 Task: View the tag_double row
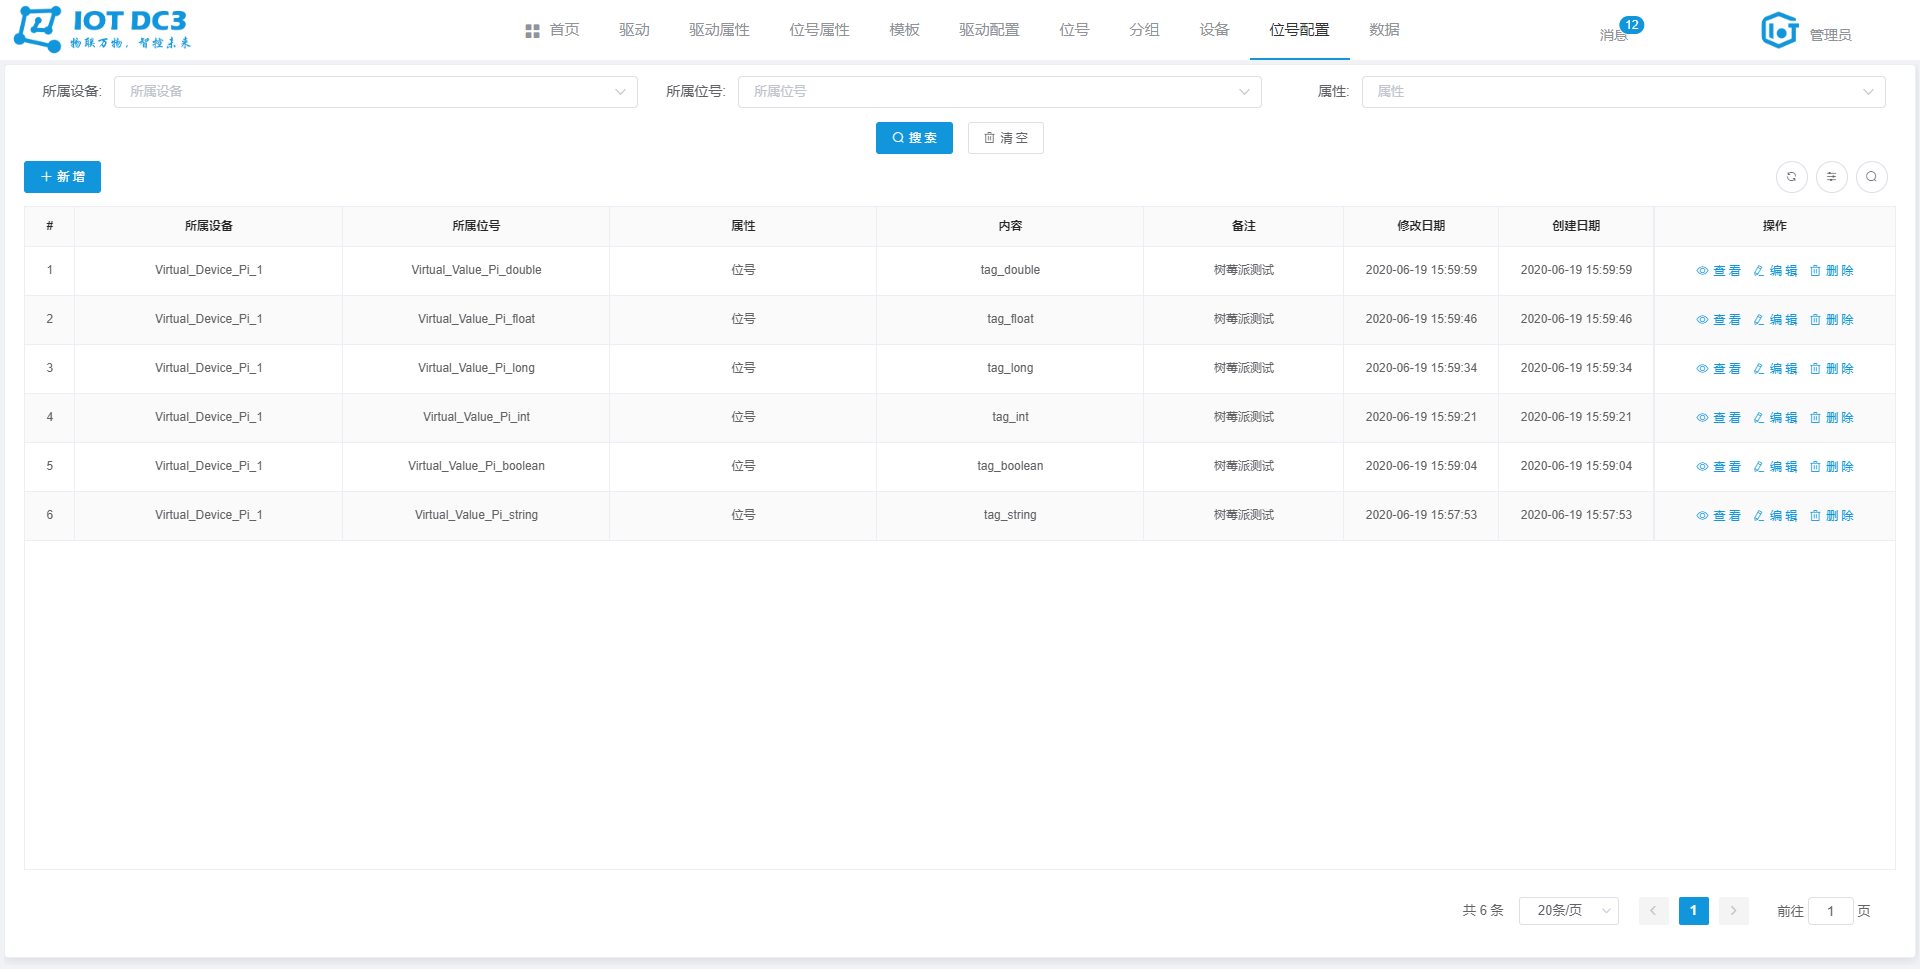tap(1718, 271)
